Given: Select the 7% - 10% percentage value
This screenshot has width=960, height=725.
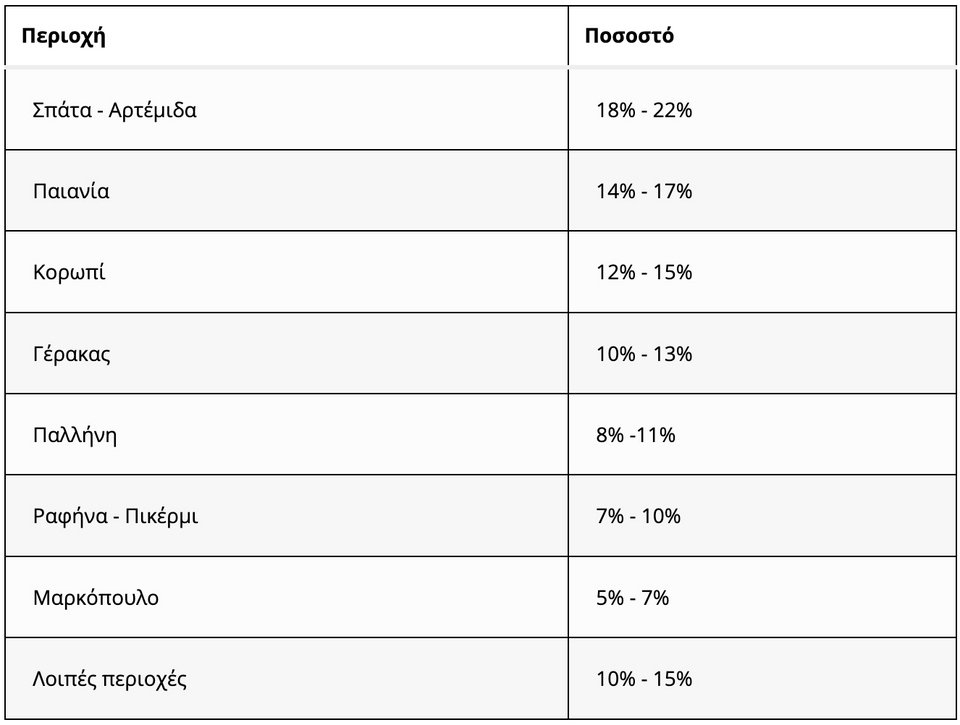Looking at the screenshot, I should (x=638, y=516).
